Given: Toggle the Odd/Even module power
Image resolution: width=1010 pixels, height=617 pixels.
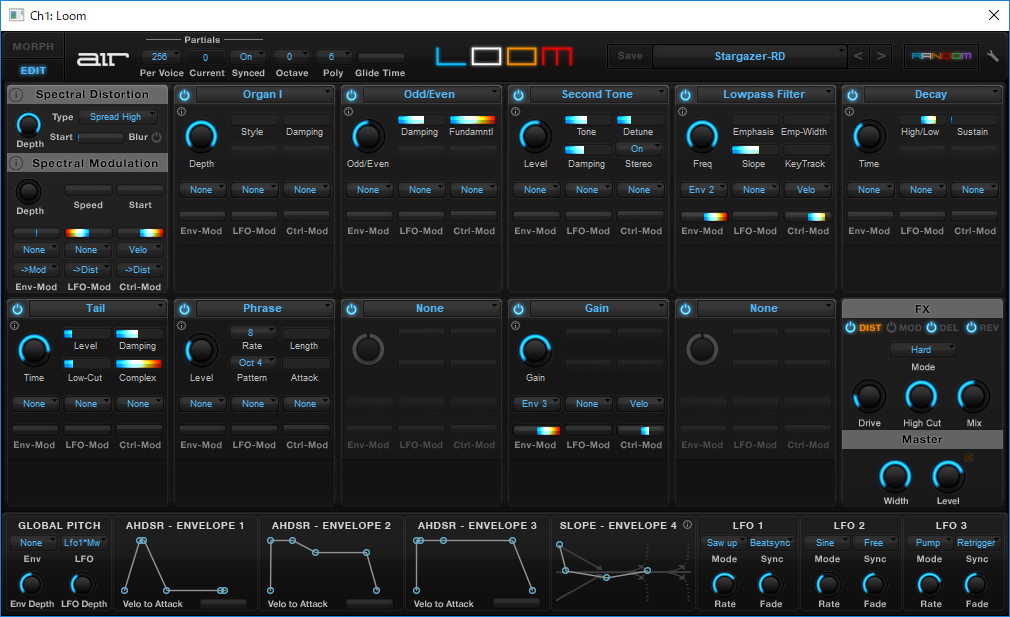Looking at the screenshot, I should point(351,95).
